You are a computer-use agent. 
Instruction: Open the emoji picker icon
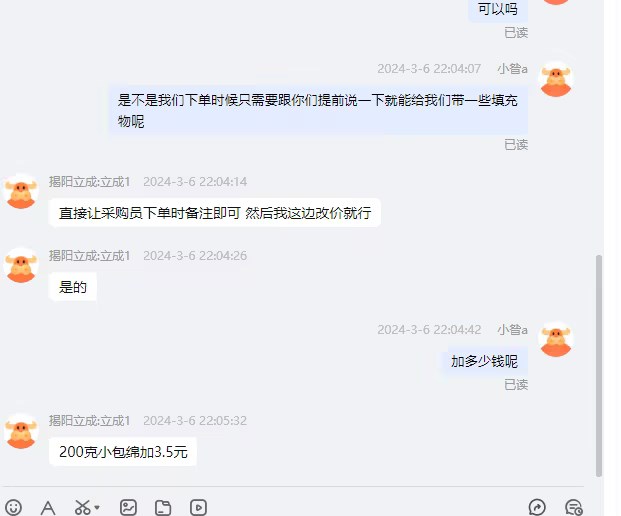pyautogui.click(x=13, y=508)
